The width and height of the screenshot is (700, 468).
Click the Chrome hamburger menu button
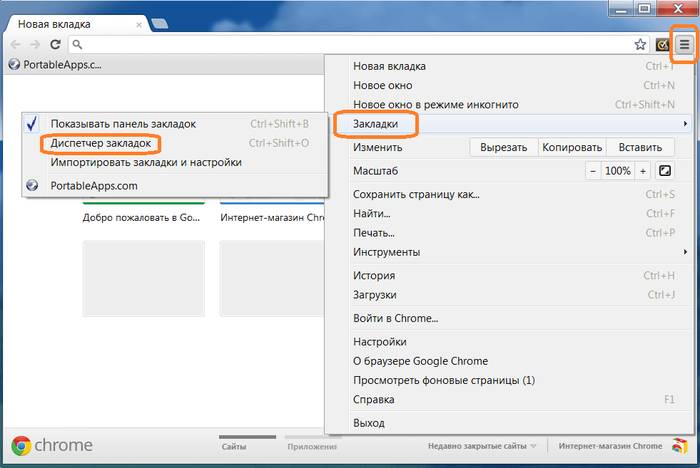point(684,45)
